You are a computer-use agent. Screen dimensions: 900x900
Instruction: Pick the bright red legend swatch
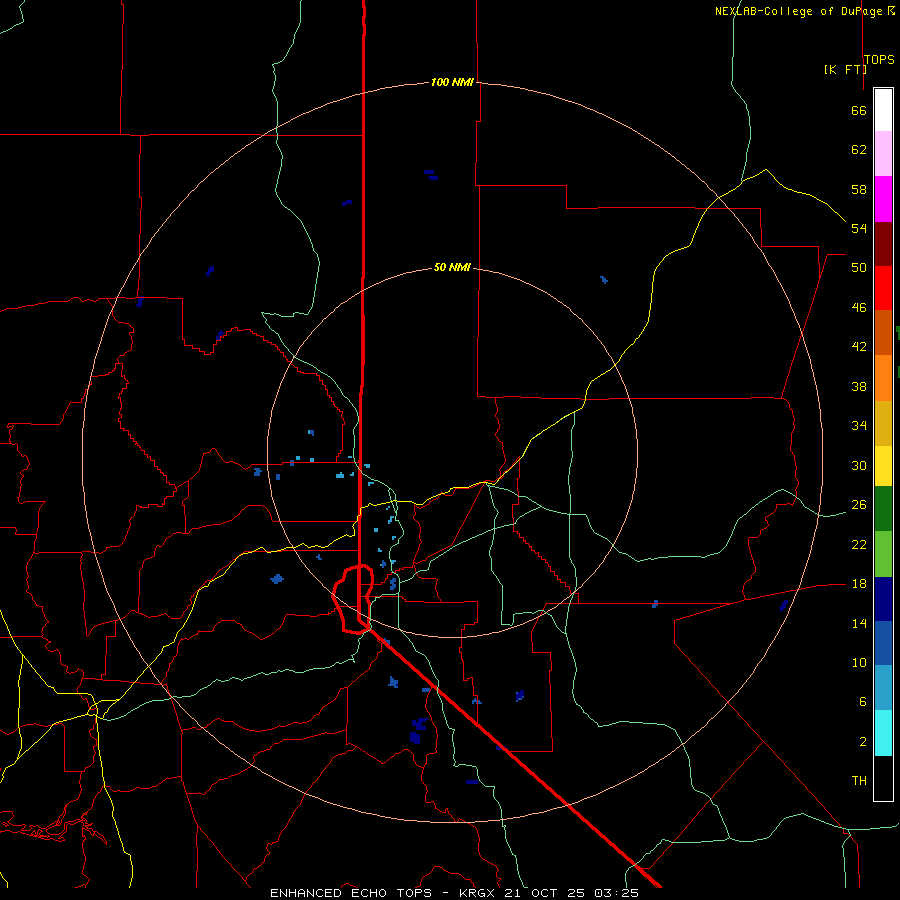[883, 288]
